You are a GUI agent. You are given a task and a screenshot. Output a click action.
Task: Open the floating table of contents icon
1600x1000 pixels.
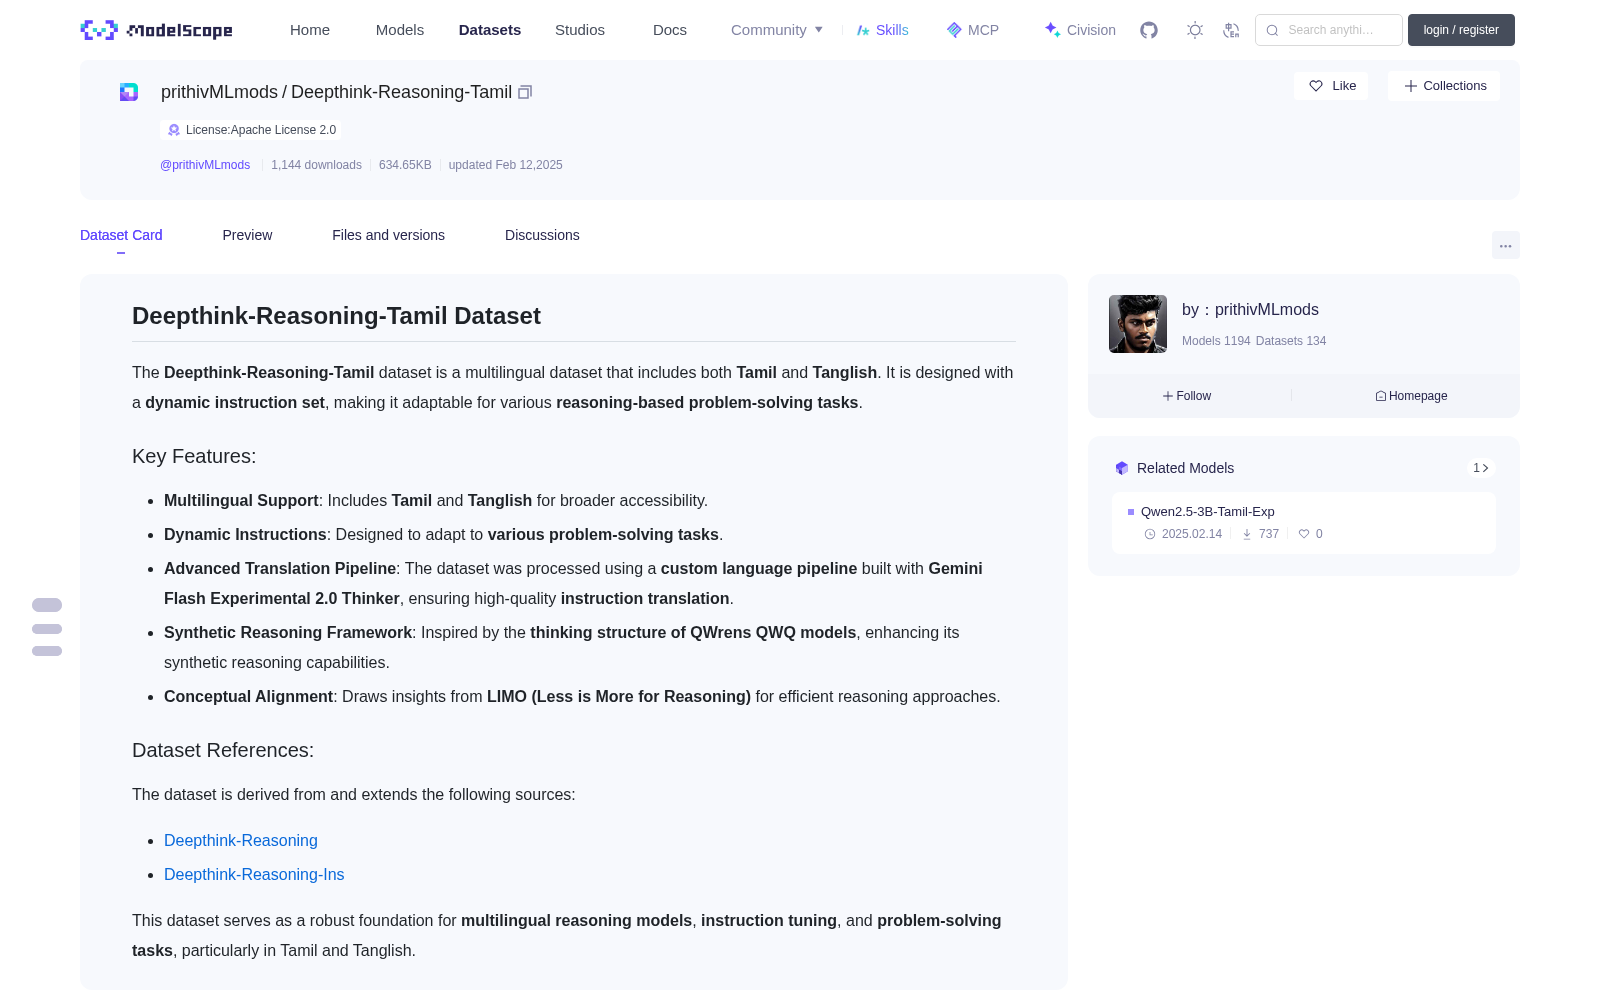pyautogui.click(x=47, y=627)
